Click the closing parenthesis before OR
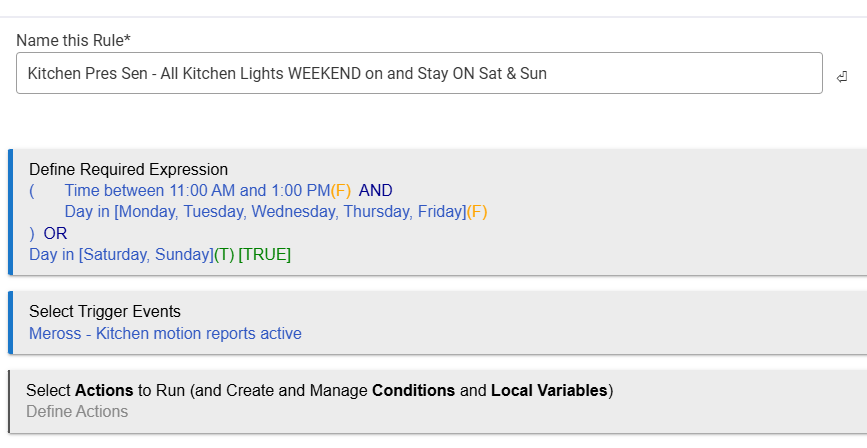867x448 pixels. [x=32, y=233]
